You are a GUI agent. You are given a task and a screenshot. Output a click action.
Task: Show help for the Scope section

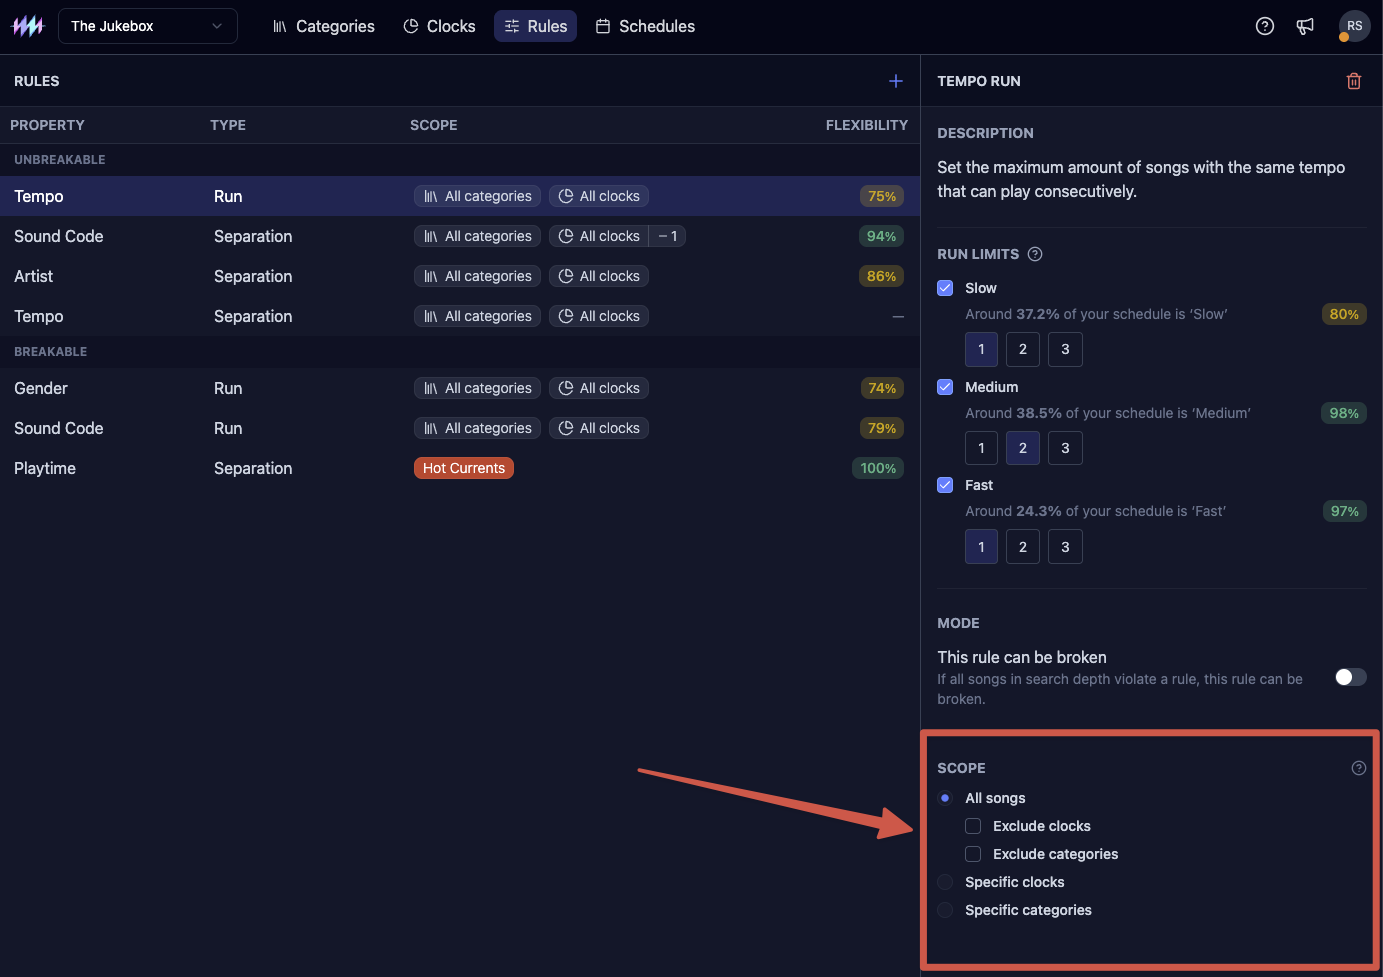pos(1358,768)
